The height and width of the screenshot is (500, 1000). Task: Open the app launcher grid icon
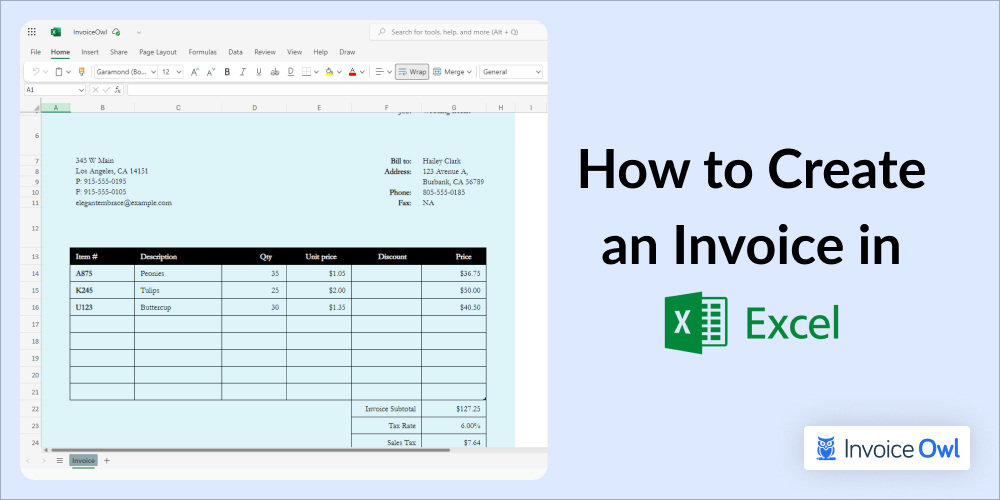coord(32,32)
